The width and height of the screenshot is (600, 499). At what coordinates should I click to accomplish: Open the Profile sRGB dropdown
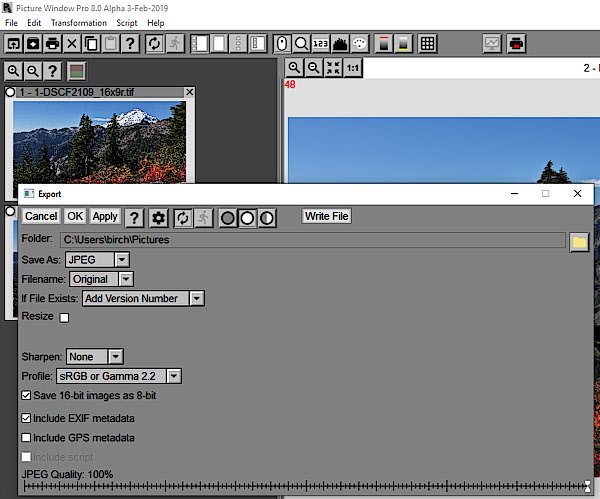tap(174, 376)
